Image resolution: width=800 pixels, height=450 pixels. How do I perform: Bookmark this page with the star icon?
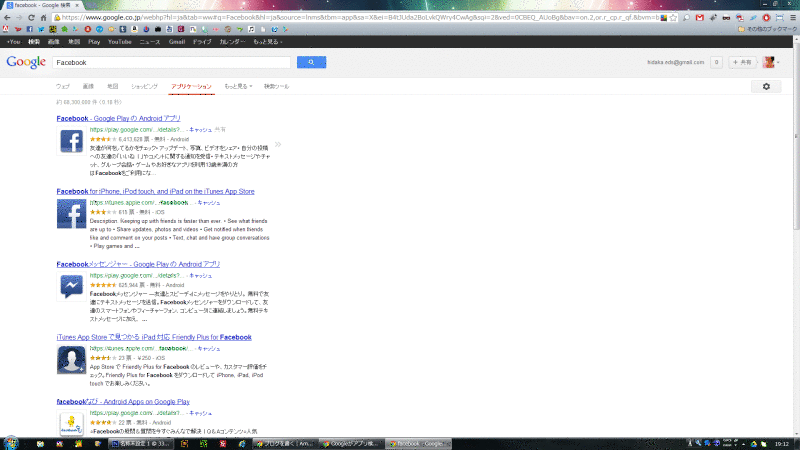[673, 17]
